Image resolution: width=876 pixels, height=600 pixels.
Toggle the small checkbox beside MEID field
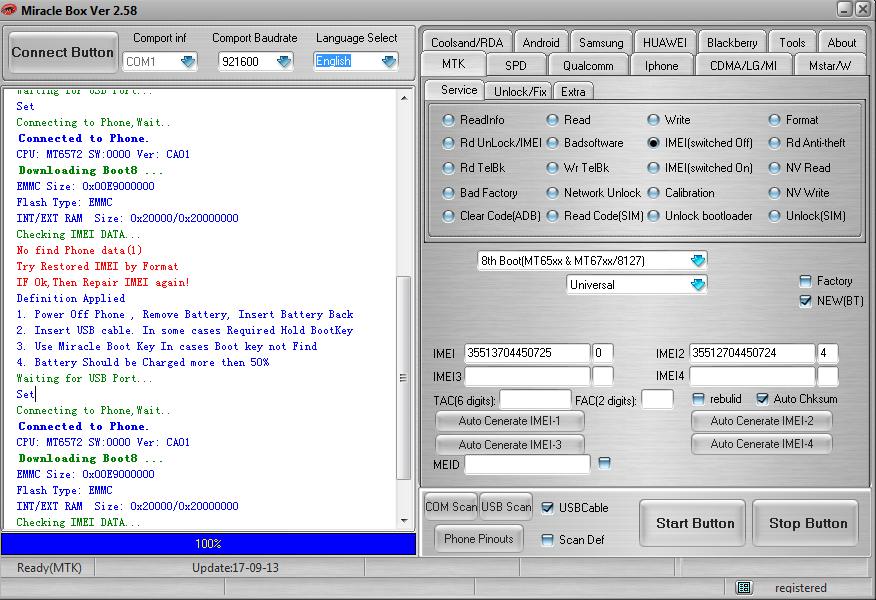coord(604,463)
